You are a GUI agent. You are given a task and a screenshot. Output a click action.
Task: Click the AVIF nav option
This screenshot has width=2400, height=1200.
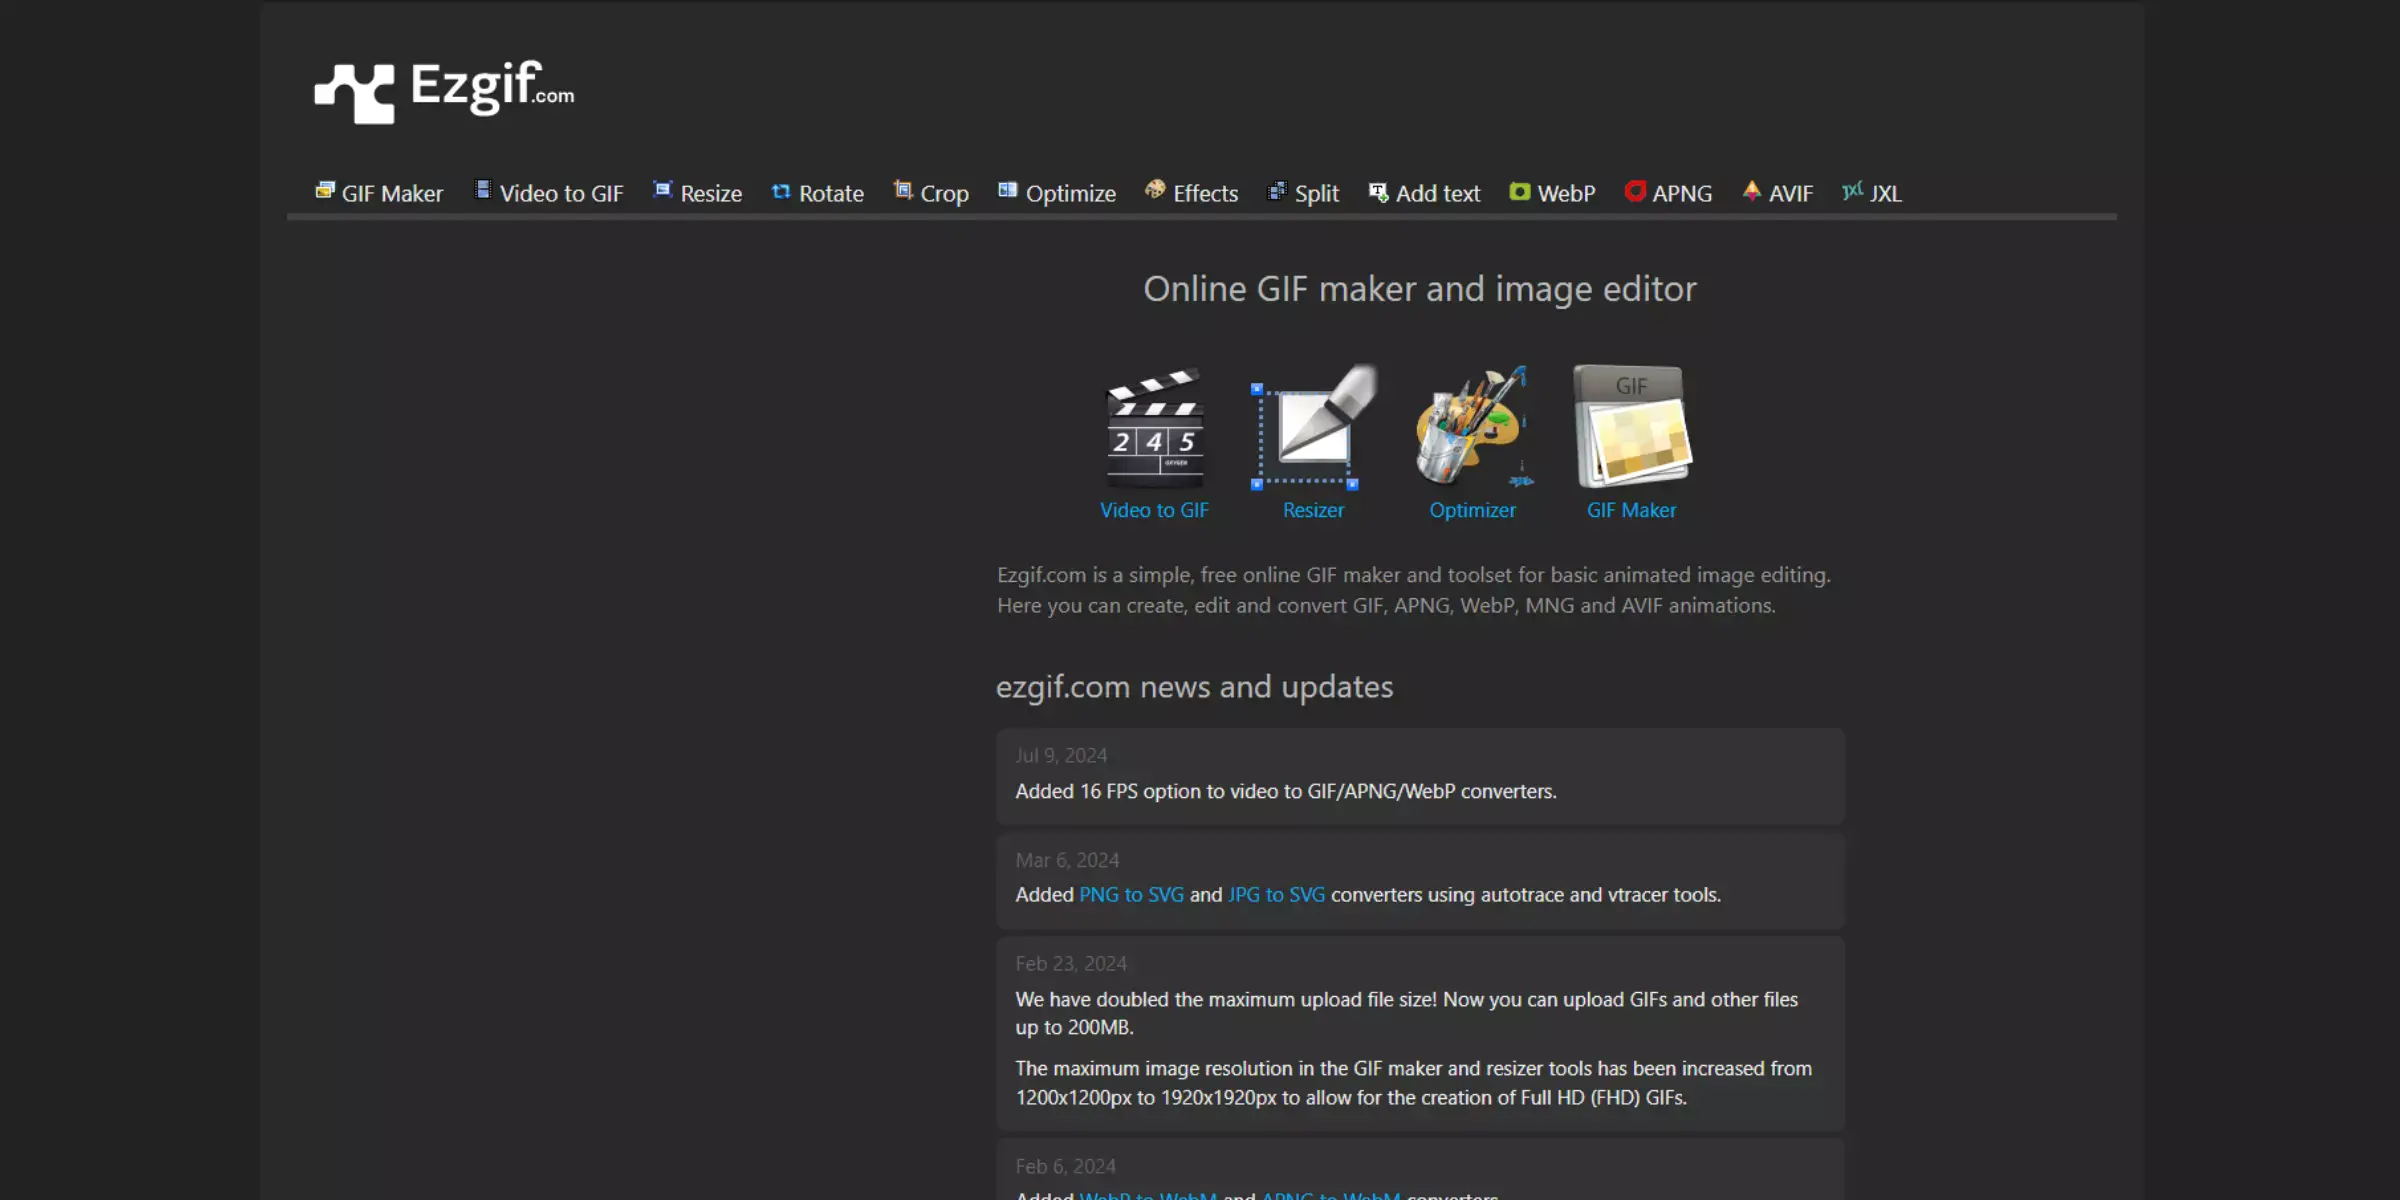pos(1779,193)
